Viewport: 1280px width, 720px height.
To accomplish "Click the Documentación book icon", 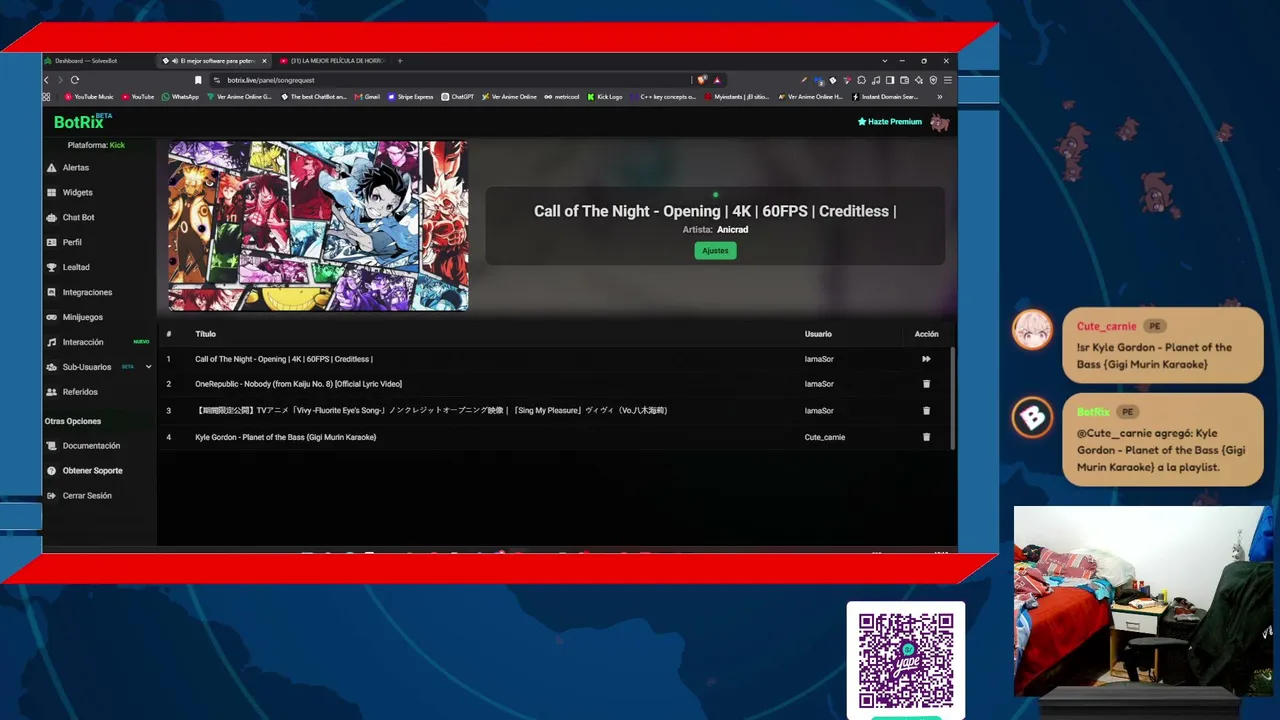I will [x=52, y=446].
